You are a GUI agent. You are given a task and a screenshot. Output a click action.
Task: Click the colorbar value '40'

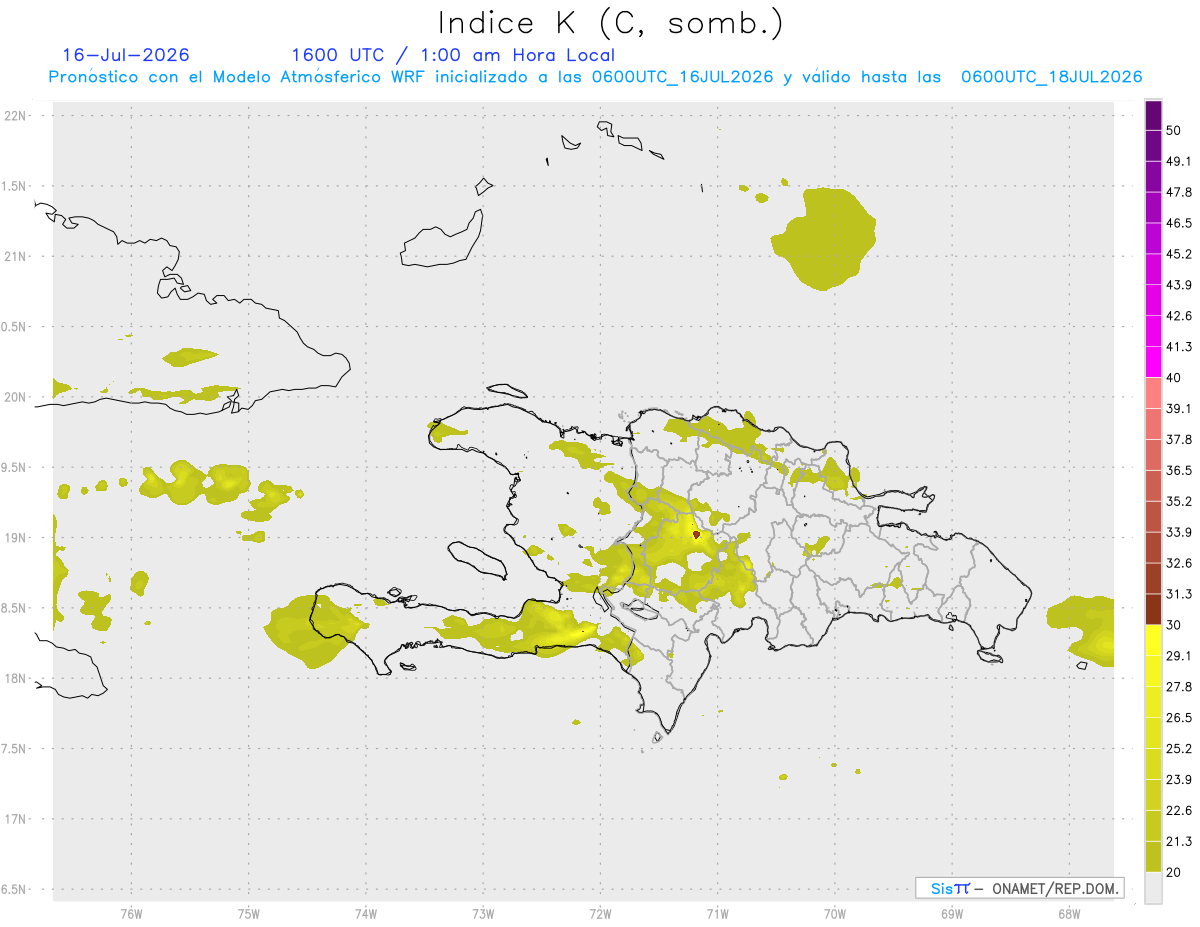(x=1174, y=378)
